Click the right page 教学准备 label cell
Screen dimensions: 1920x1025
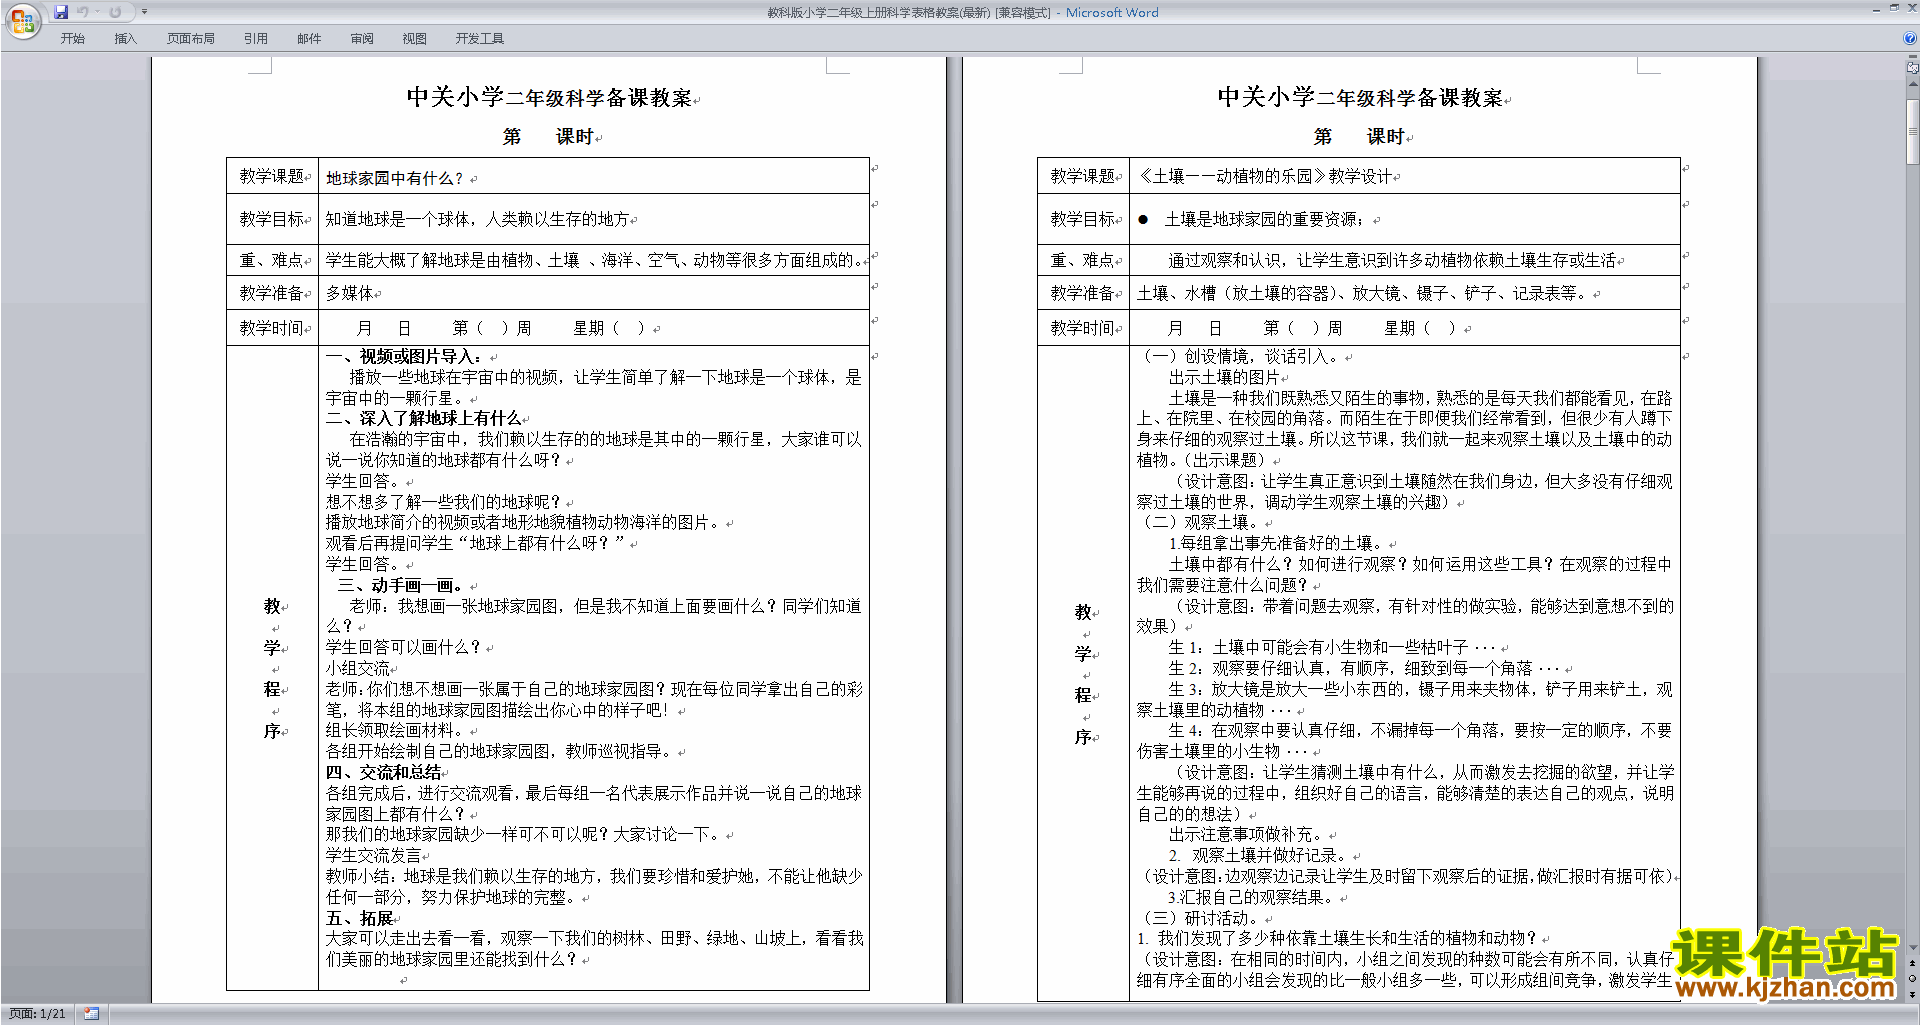tap(1082, 293)
